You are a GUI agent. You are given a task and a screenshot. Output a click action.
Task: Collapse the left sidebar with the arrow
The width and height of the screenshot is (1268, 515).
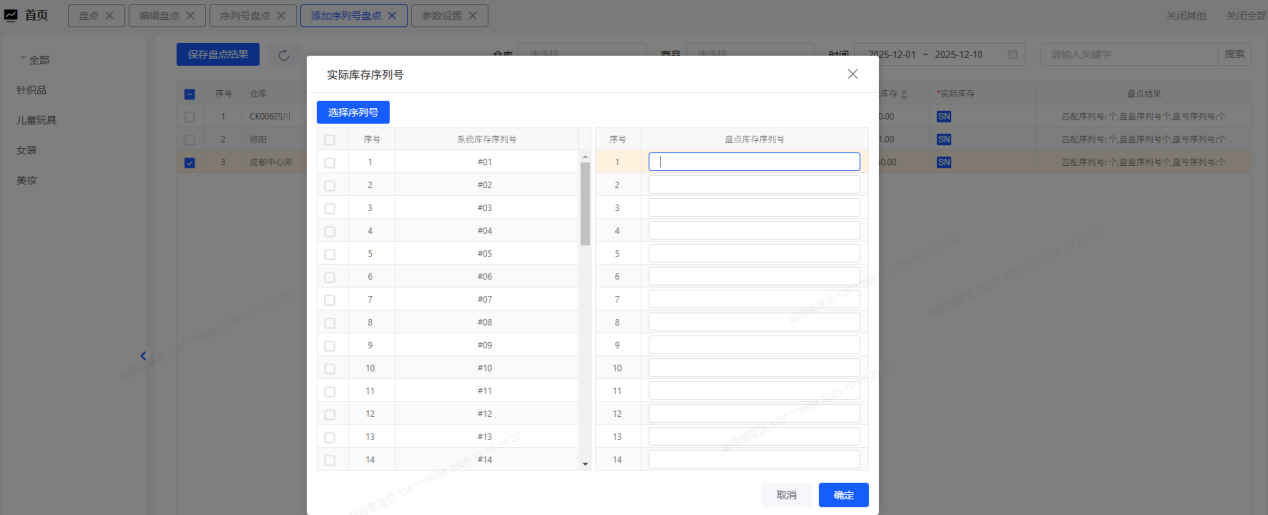(143, 355)
